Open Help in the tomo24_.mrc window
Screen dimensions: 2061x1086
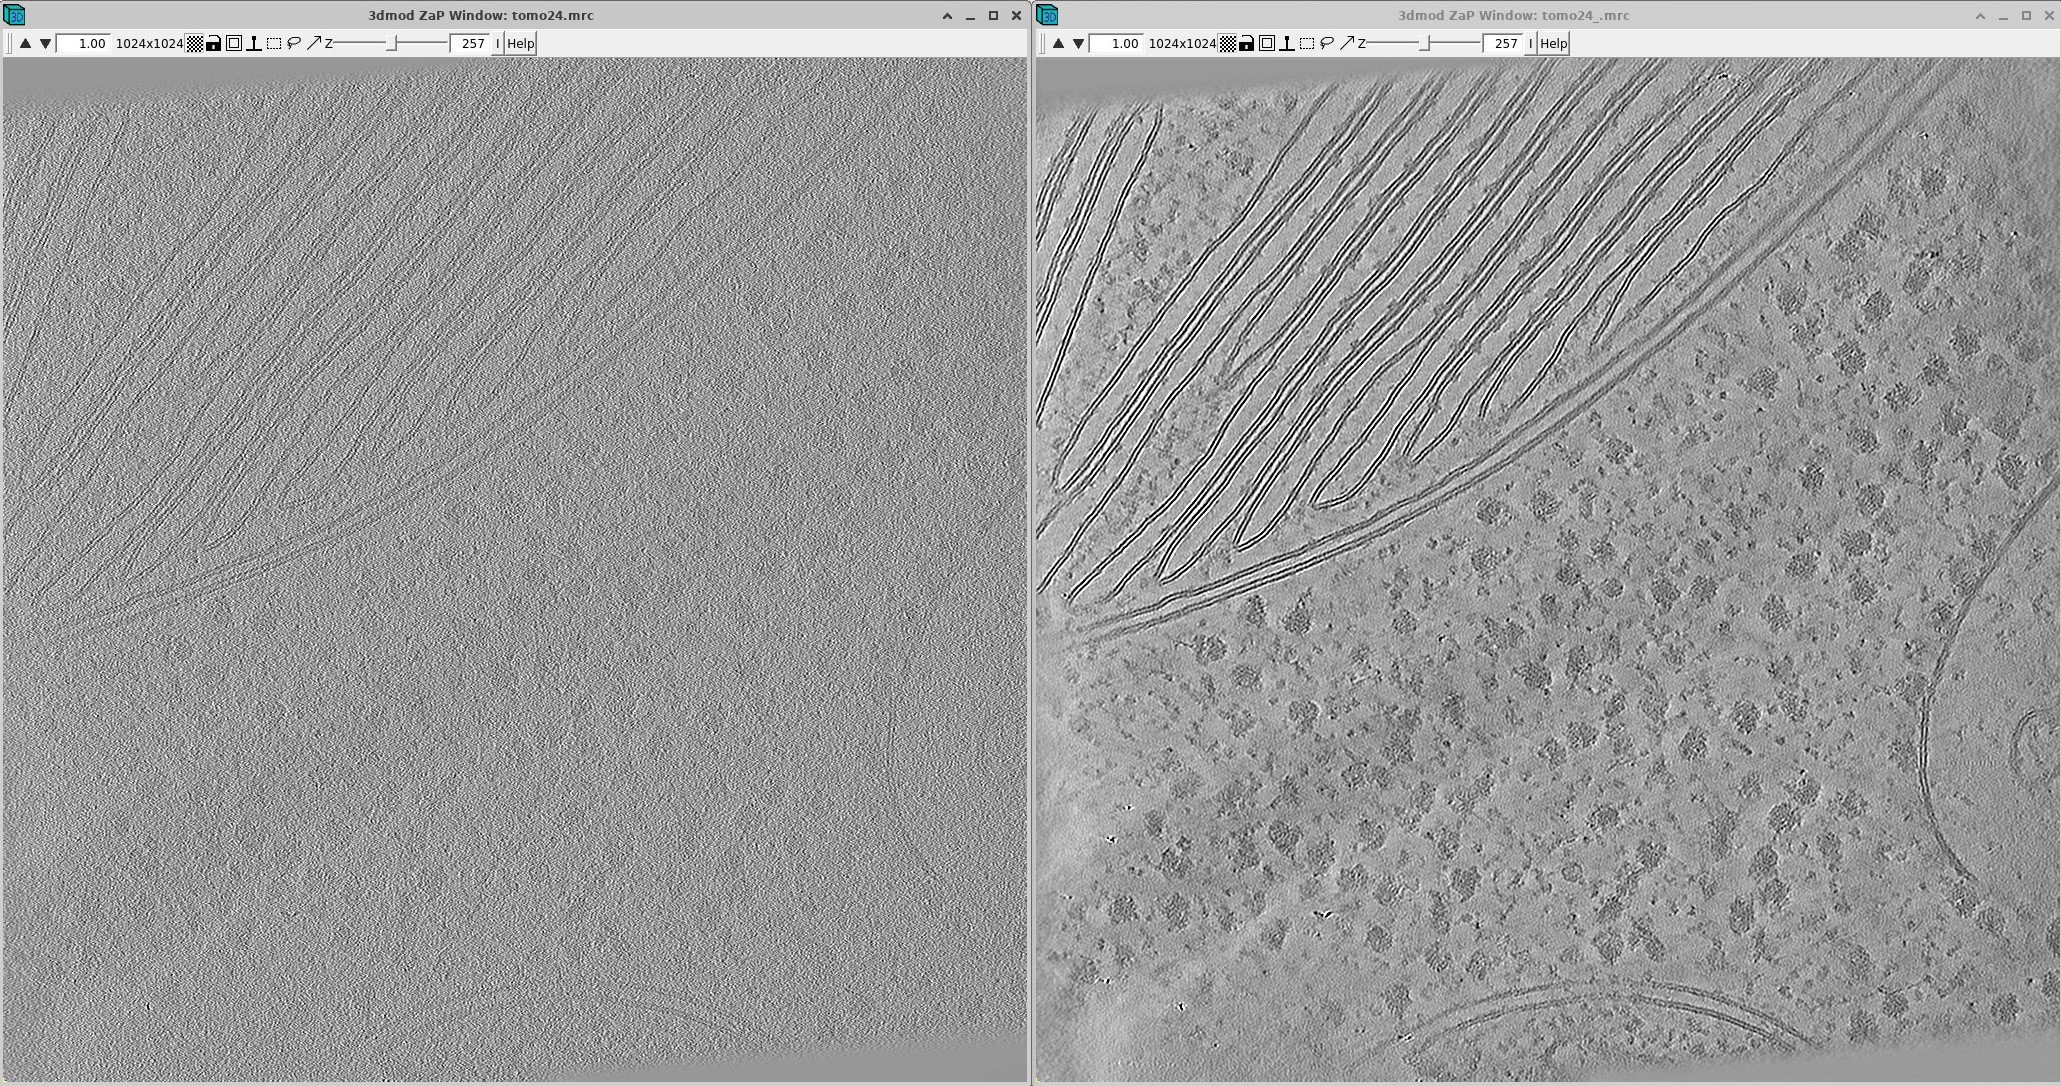[1553, 43]
